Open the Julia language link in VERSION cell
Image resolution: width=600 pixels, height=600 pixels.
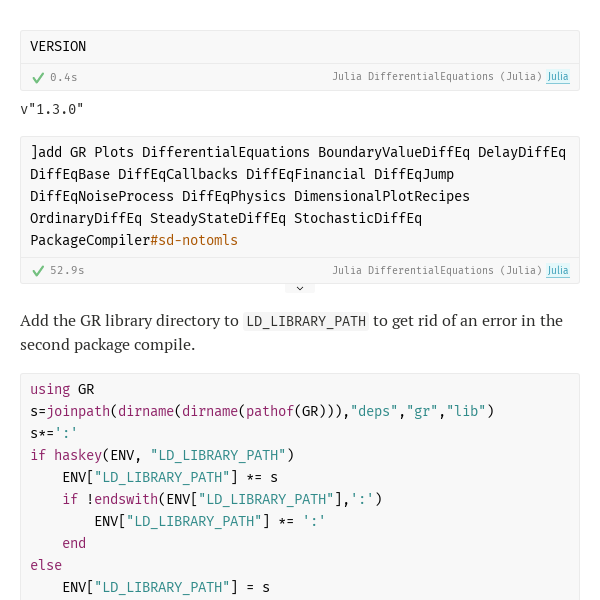coord(558,77)
